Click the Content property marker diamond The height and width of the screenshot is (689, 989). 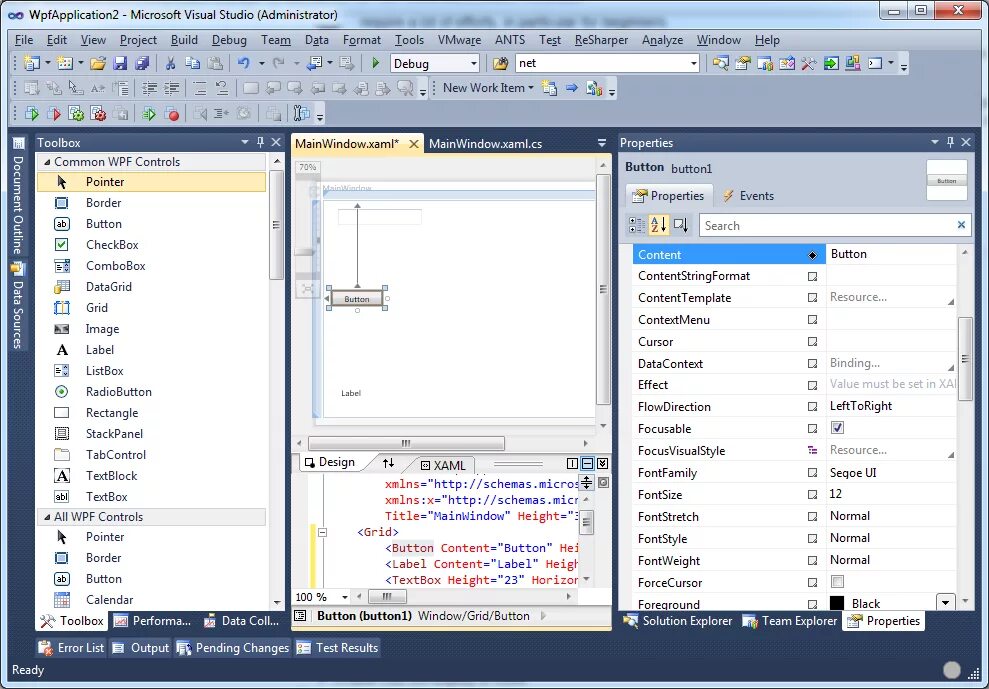(812, 255)
